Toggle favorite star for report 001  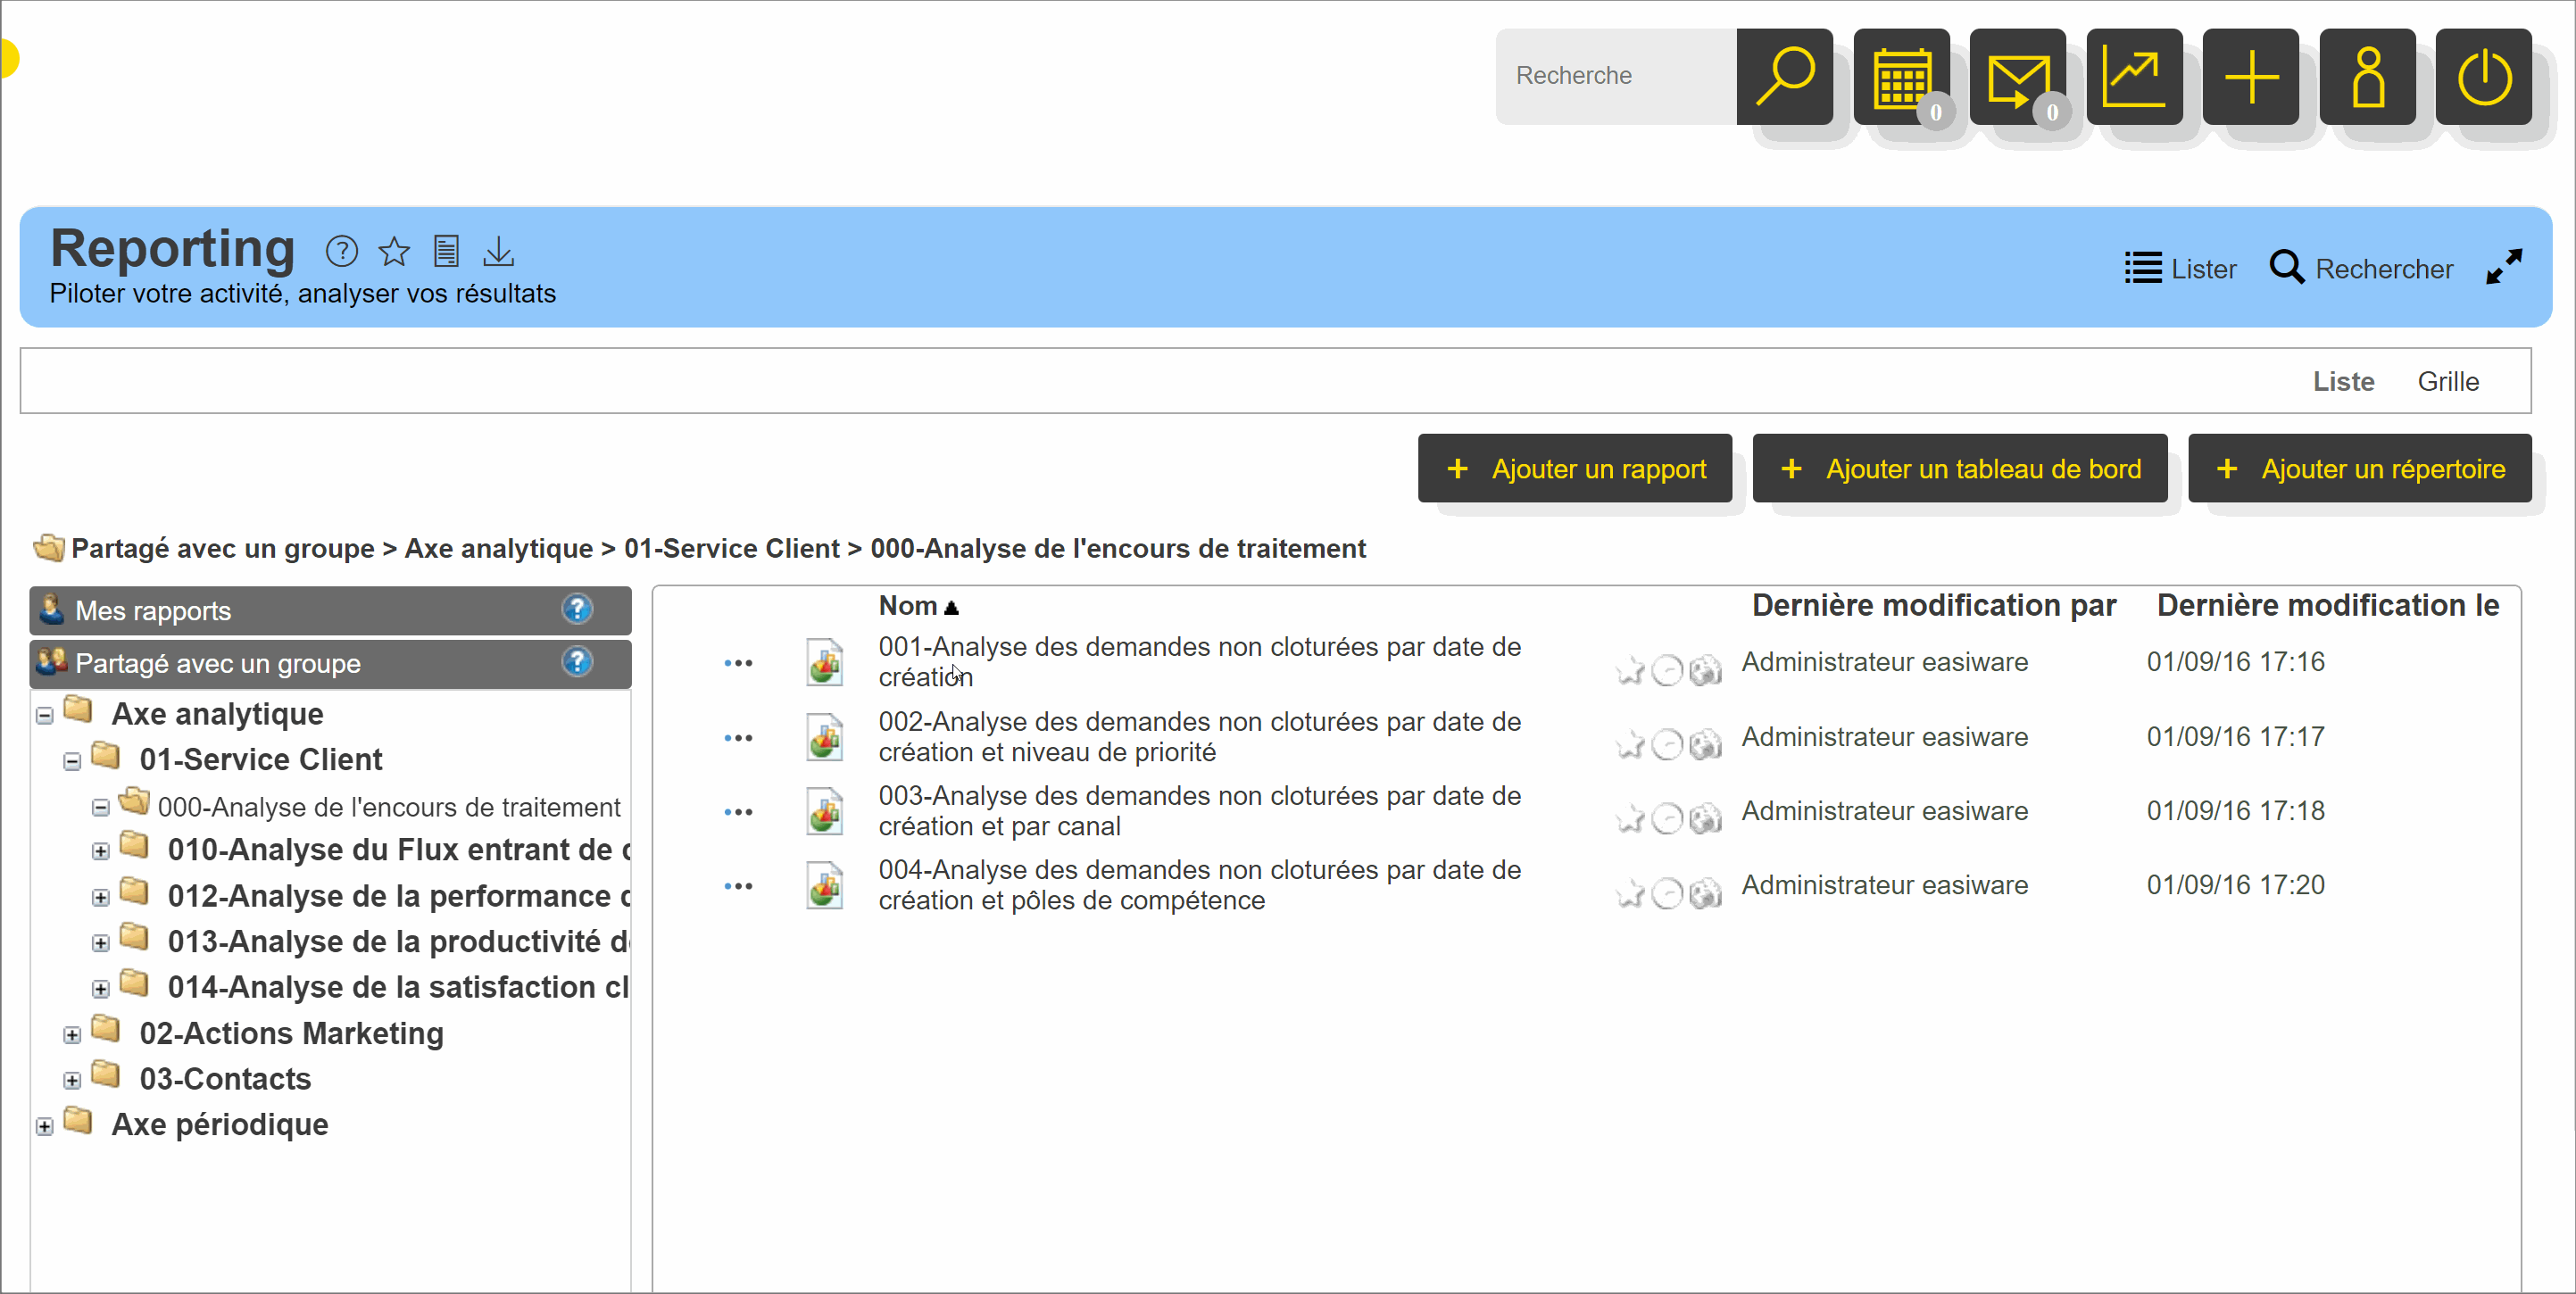point(1629,670)
